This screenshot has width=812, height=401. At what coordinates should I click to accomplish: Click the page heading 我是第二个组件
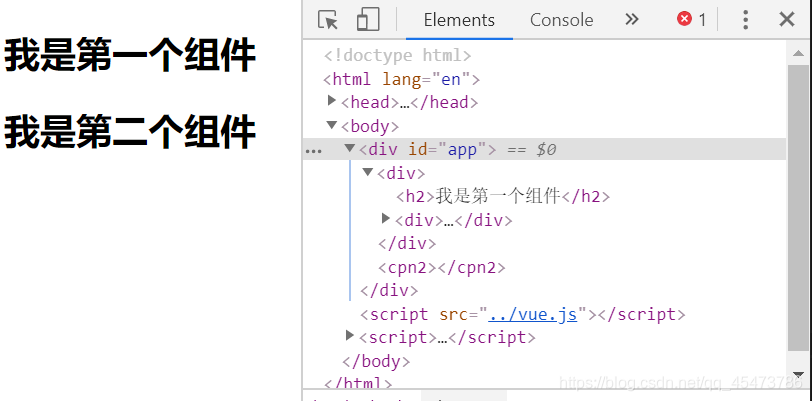click(130, 132)
